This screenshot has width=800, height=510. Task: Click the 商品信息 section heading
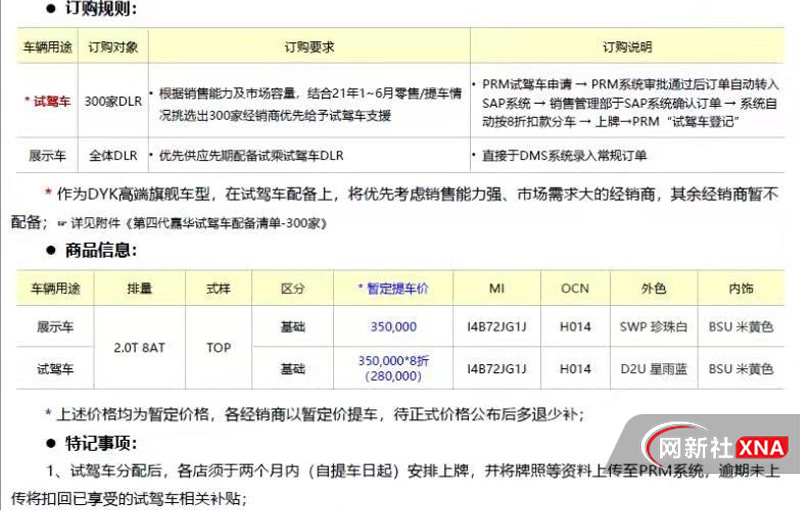[x=101, y=250]
